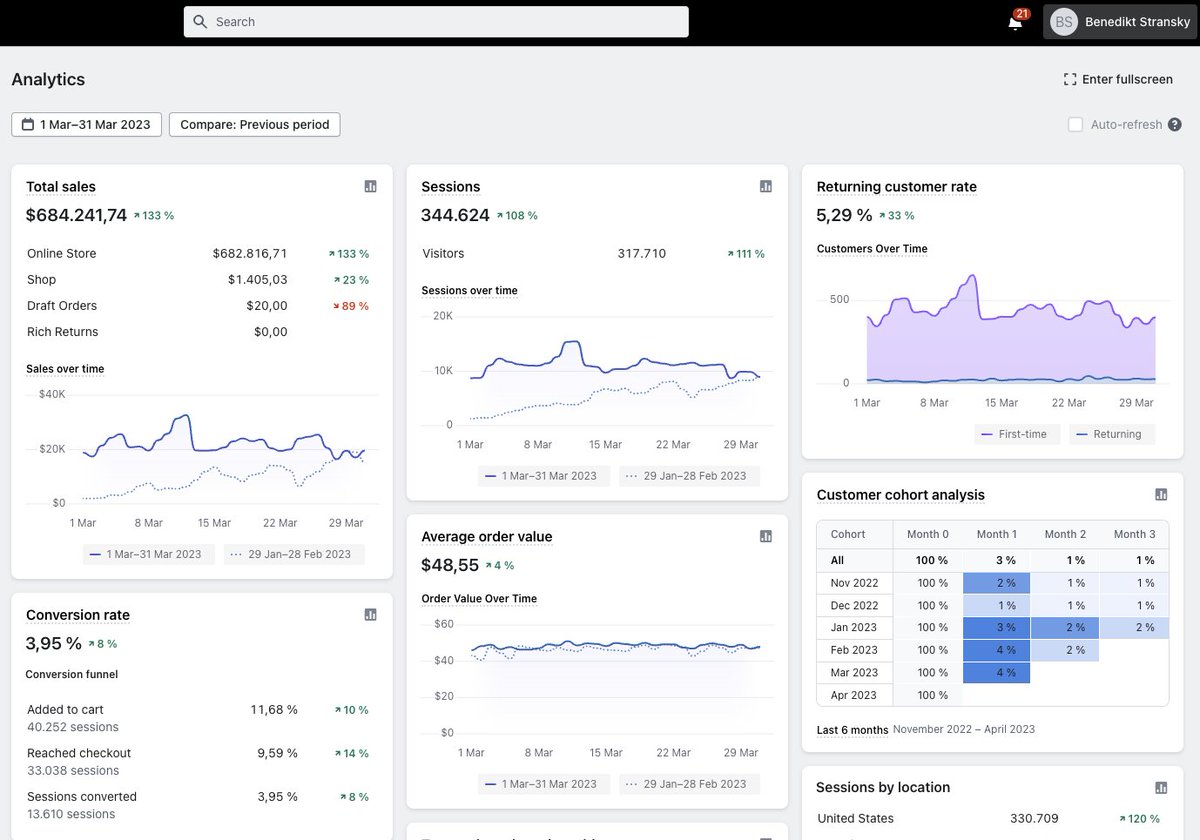Click Rich Returns row label
Viewport: 1200px width, 840px height.
coord(63,332)
